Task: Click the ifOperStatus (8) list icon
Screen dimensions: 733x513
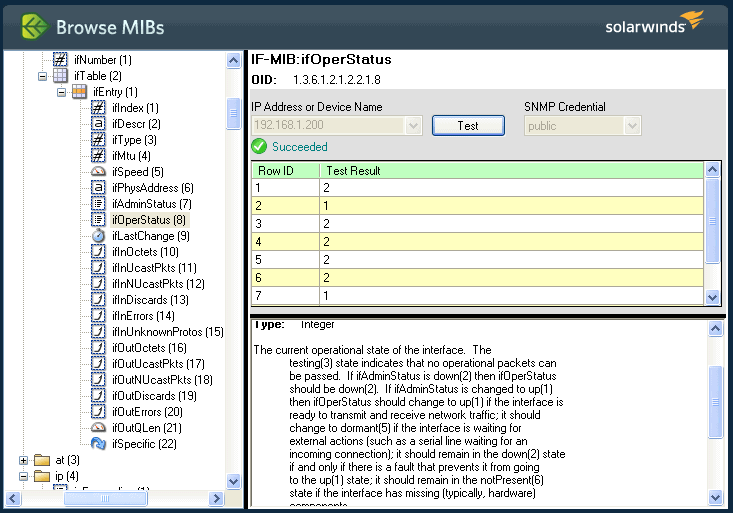Action: [98, 219]
